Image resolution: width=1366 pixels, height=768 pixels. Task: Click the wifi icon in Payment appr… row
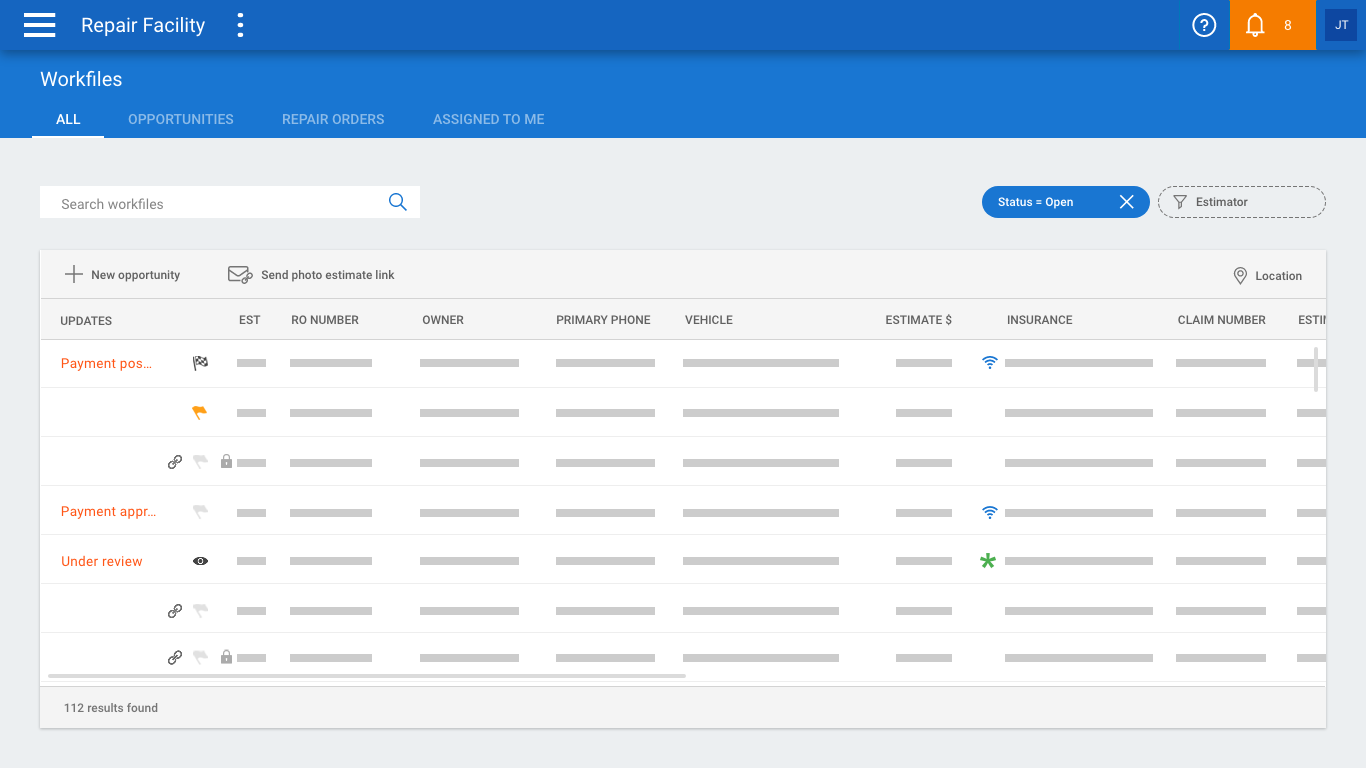pyautogui.click(x=990, y=512)
